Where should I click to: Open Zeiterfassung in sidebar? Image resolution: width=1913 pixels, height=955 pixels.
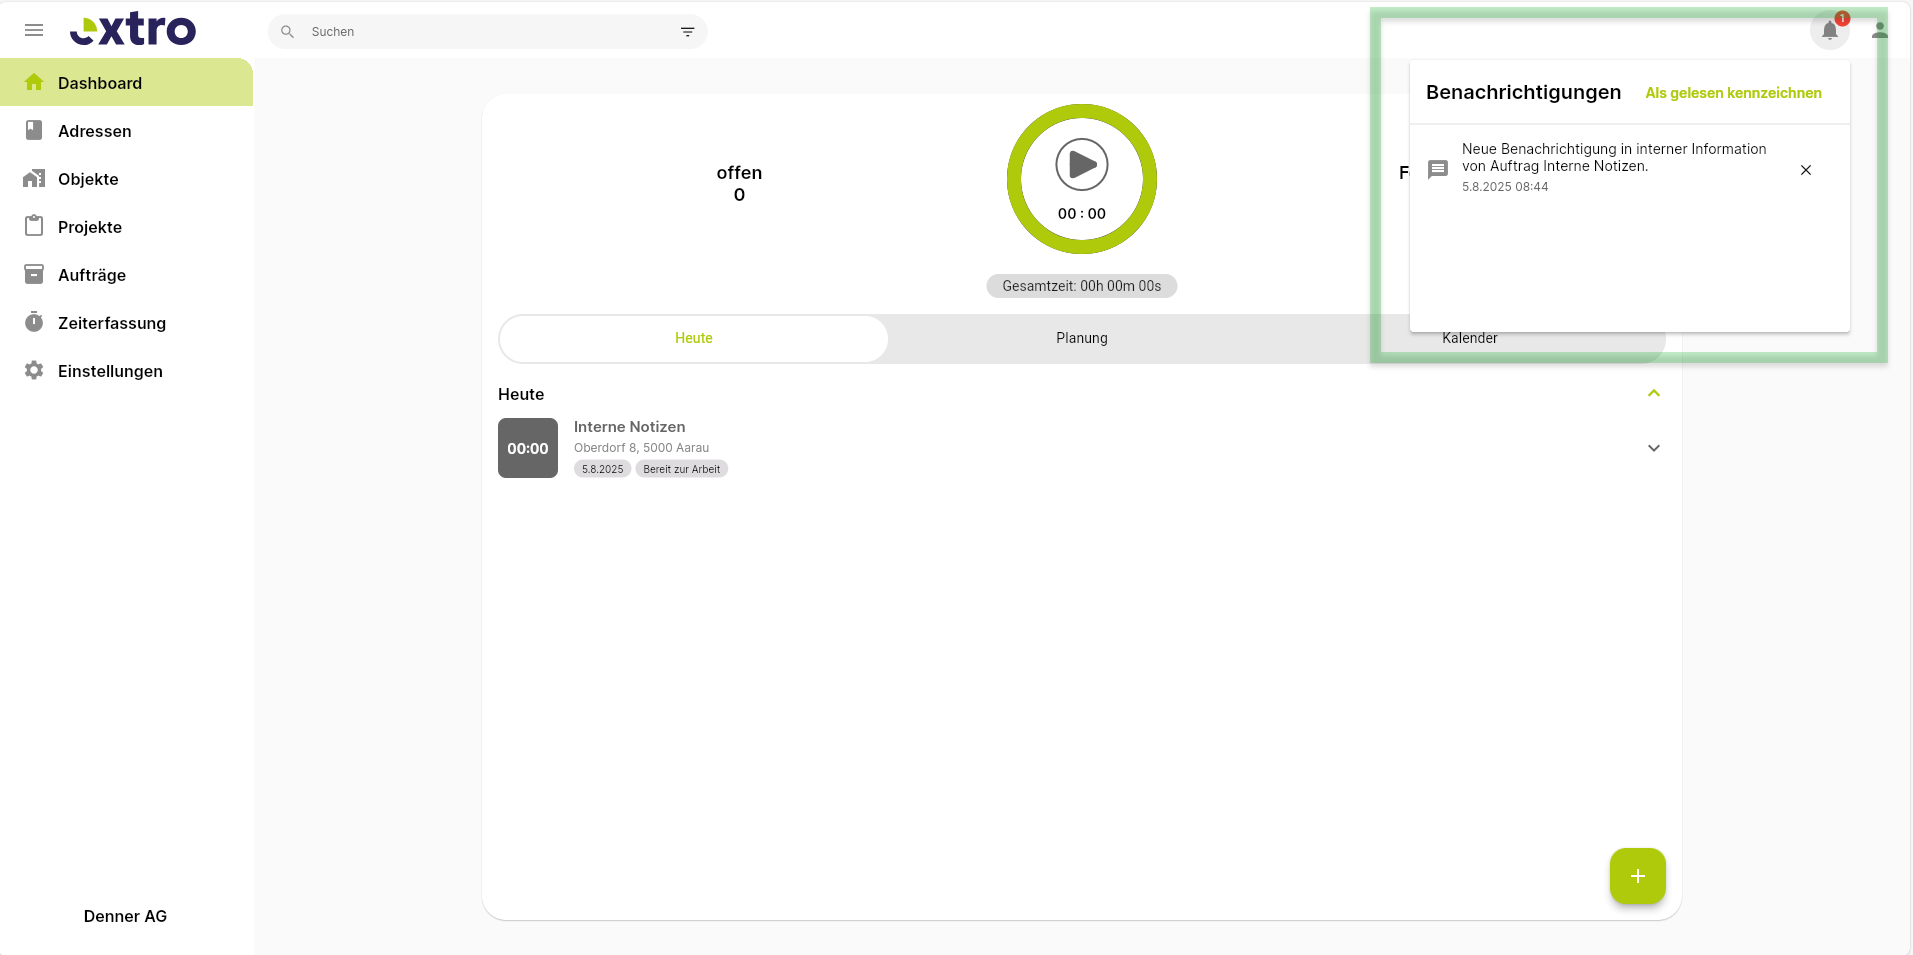click(x=126, y=322)
